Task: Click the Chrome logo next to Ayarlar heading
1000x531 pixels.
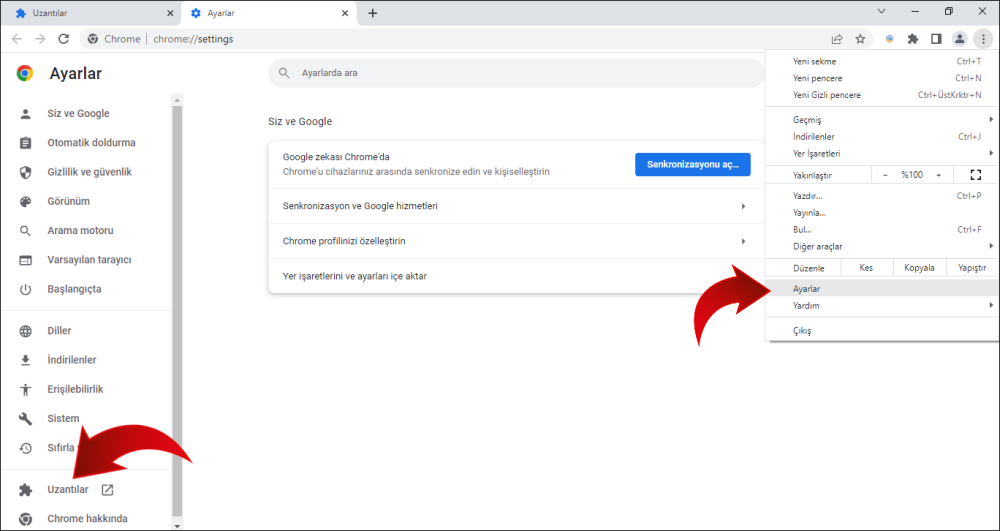Action: coord(25,73)
